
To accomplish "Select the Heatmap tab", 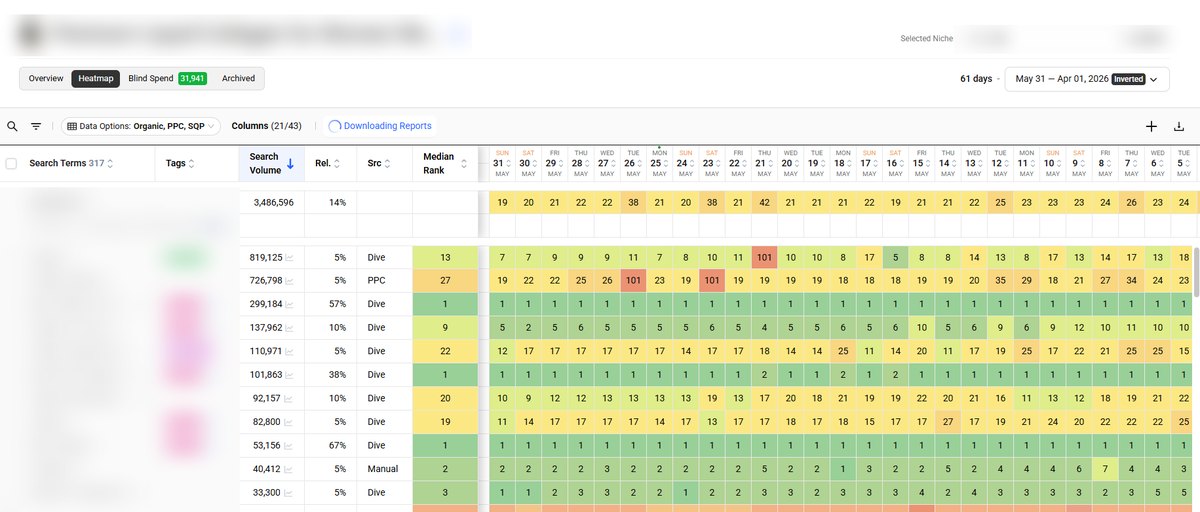I will click(x=96, y=78).
